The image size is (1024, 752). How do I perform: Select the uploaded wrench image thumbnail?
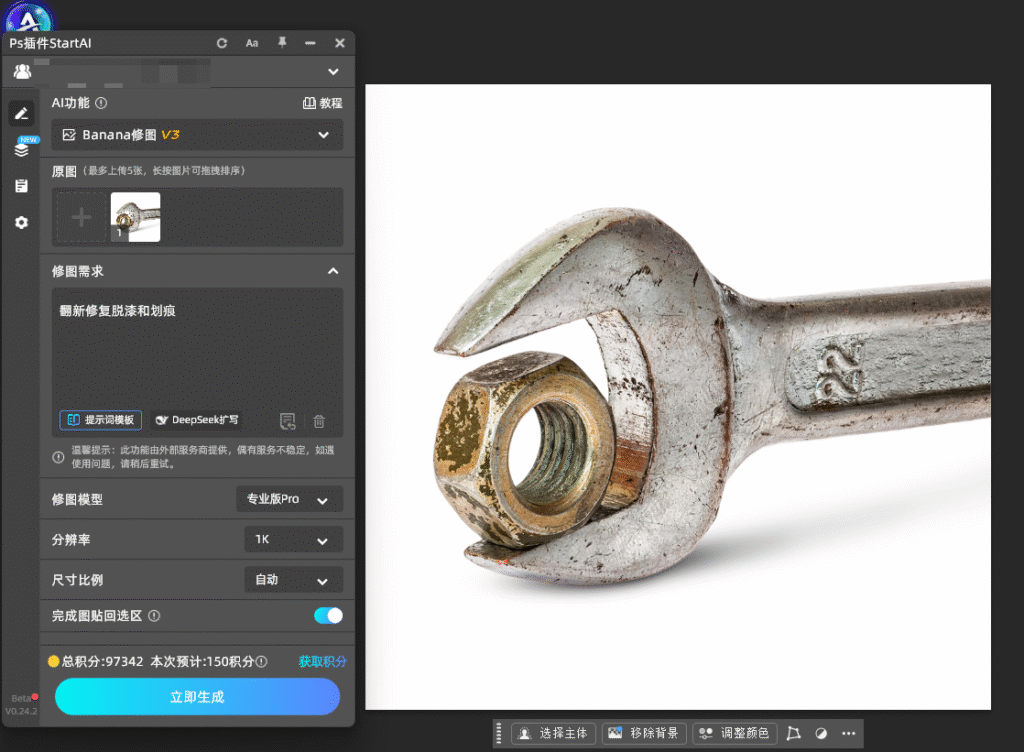pyautogui.click(x=135, y=217)
